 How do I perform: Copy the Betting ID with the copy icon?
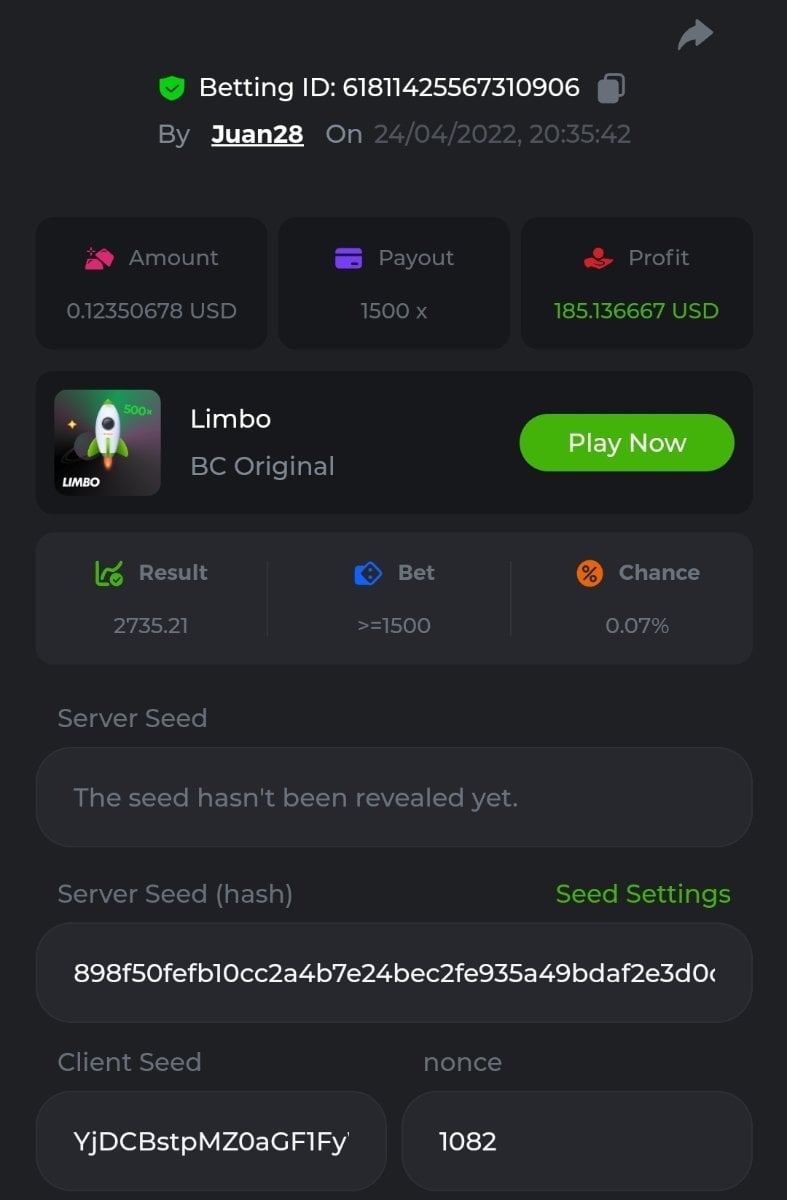point(611,88)
